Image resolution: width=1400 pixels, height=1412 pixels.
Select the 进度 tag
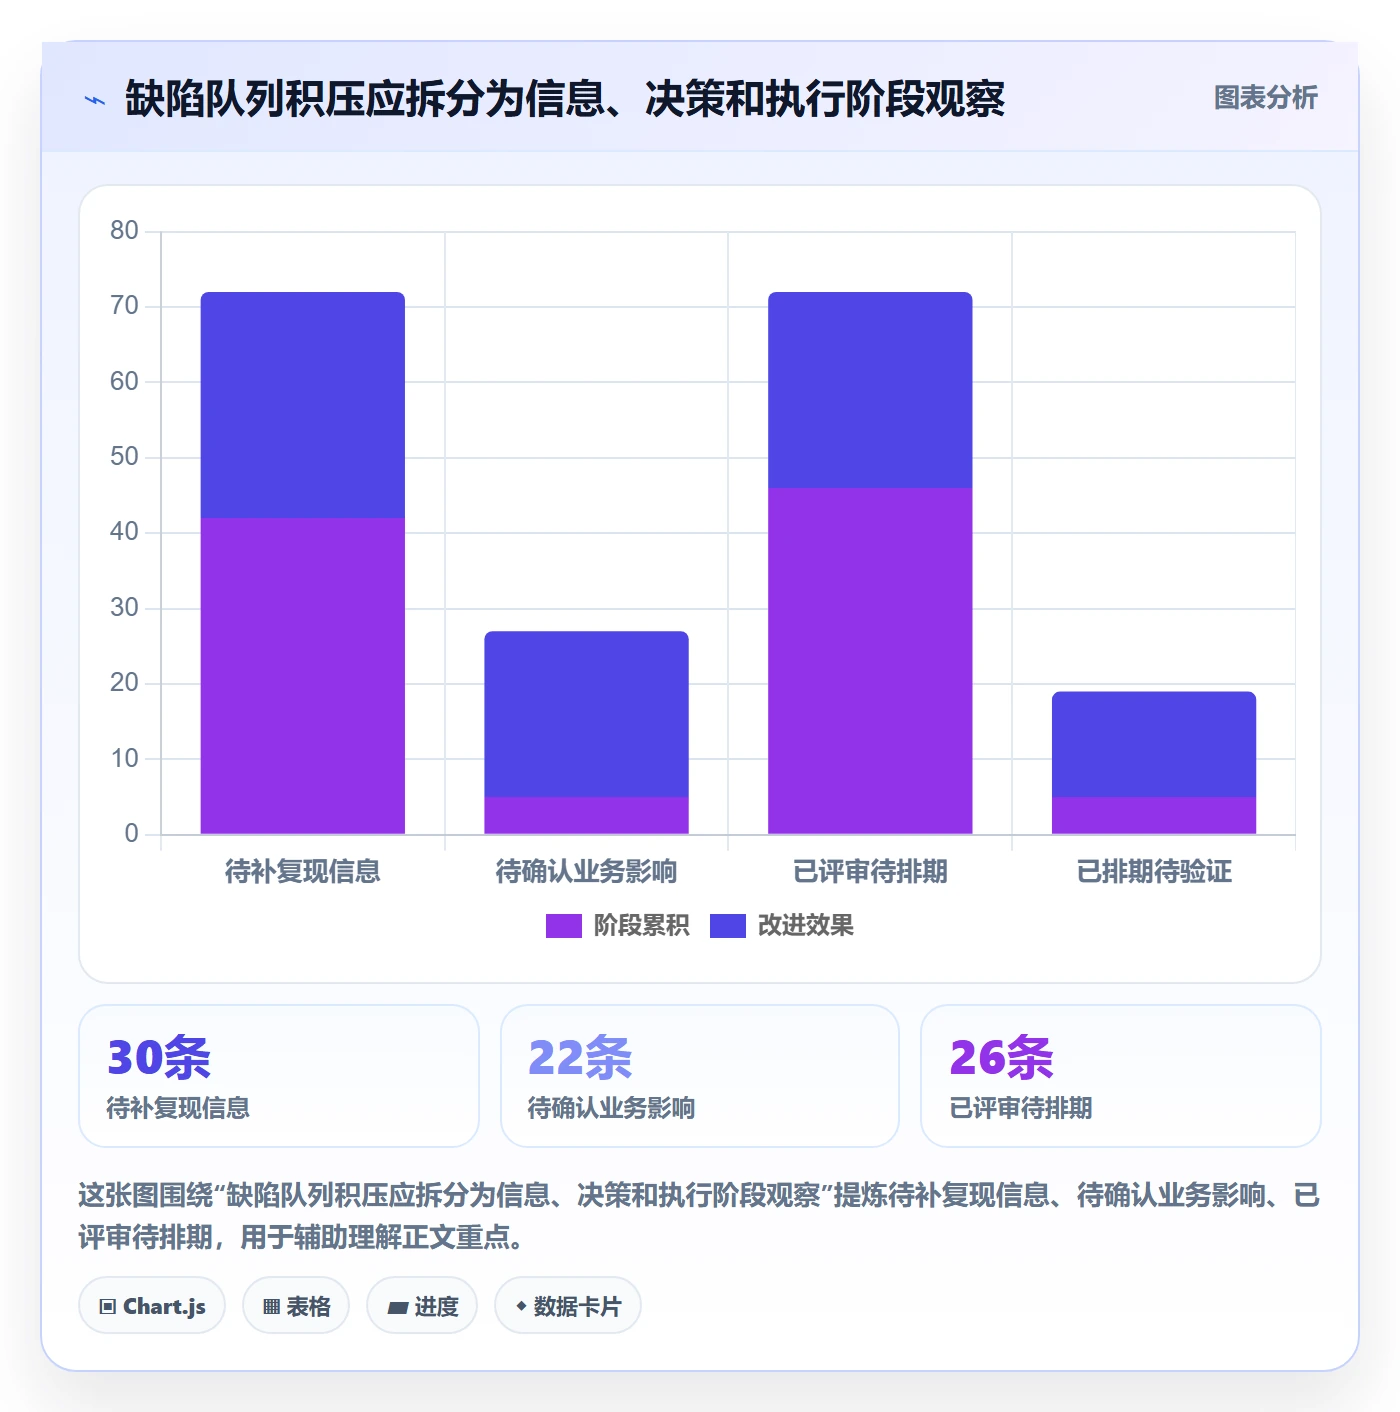(x=422, y=1306)
